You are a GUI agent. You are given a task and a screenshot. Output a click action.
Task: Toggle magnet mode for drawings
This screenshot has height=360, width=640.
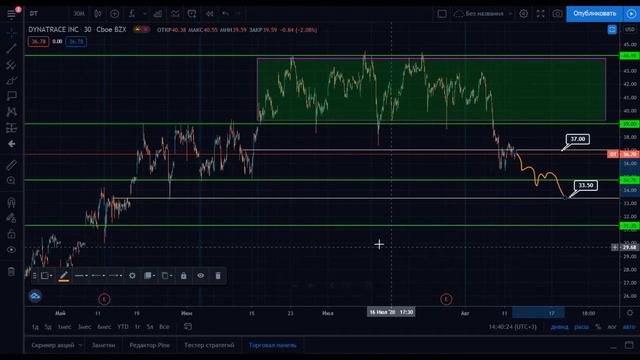[x=11, y=202]
